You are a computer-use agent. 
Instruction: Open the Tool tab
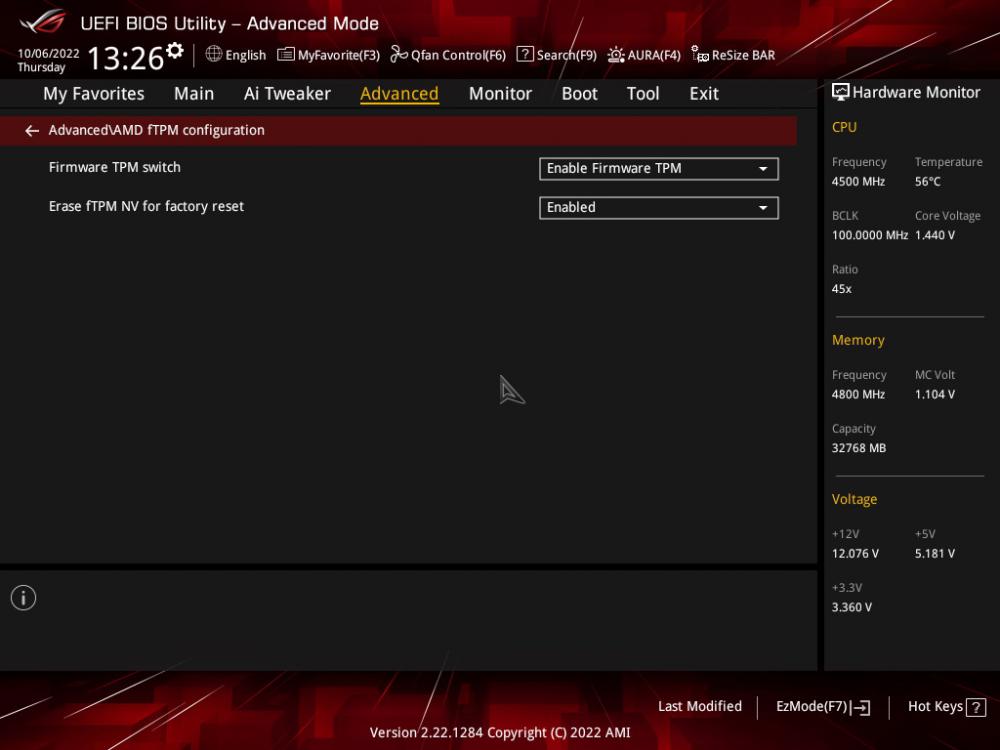point(643,94)
